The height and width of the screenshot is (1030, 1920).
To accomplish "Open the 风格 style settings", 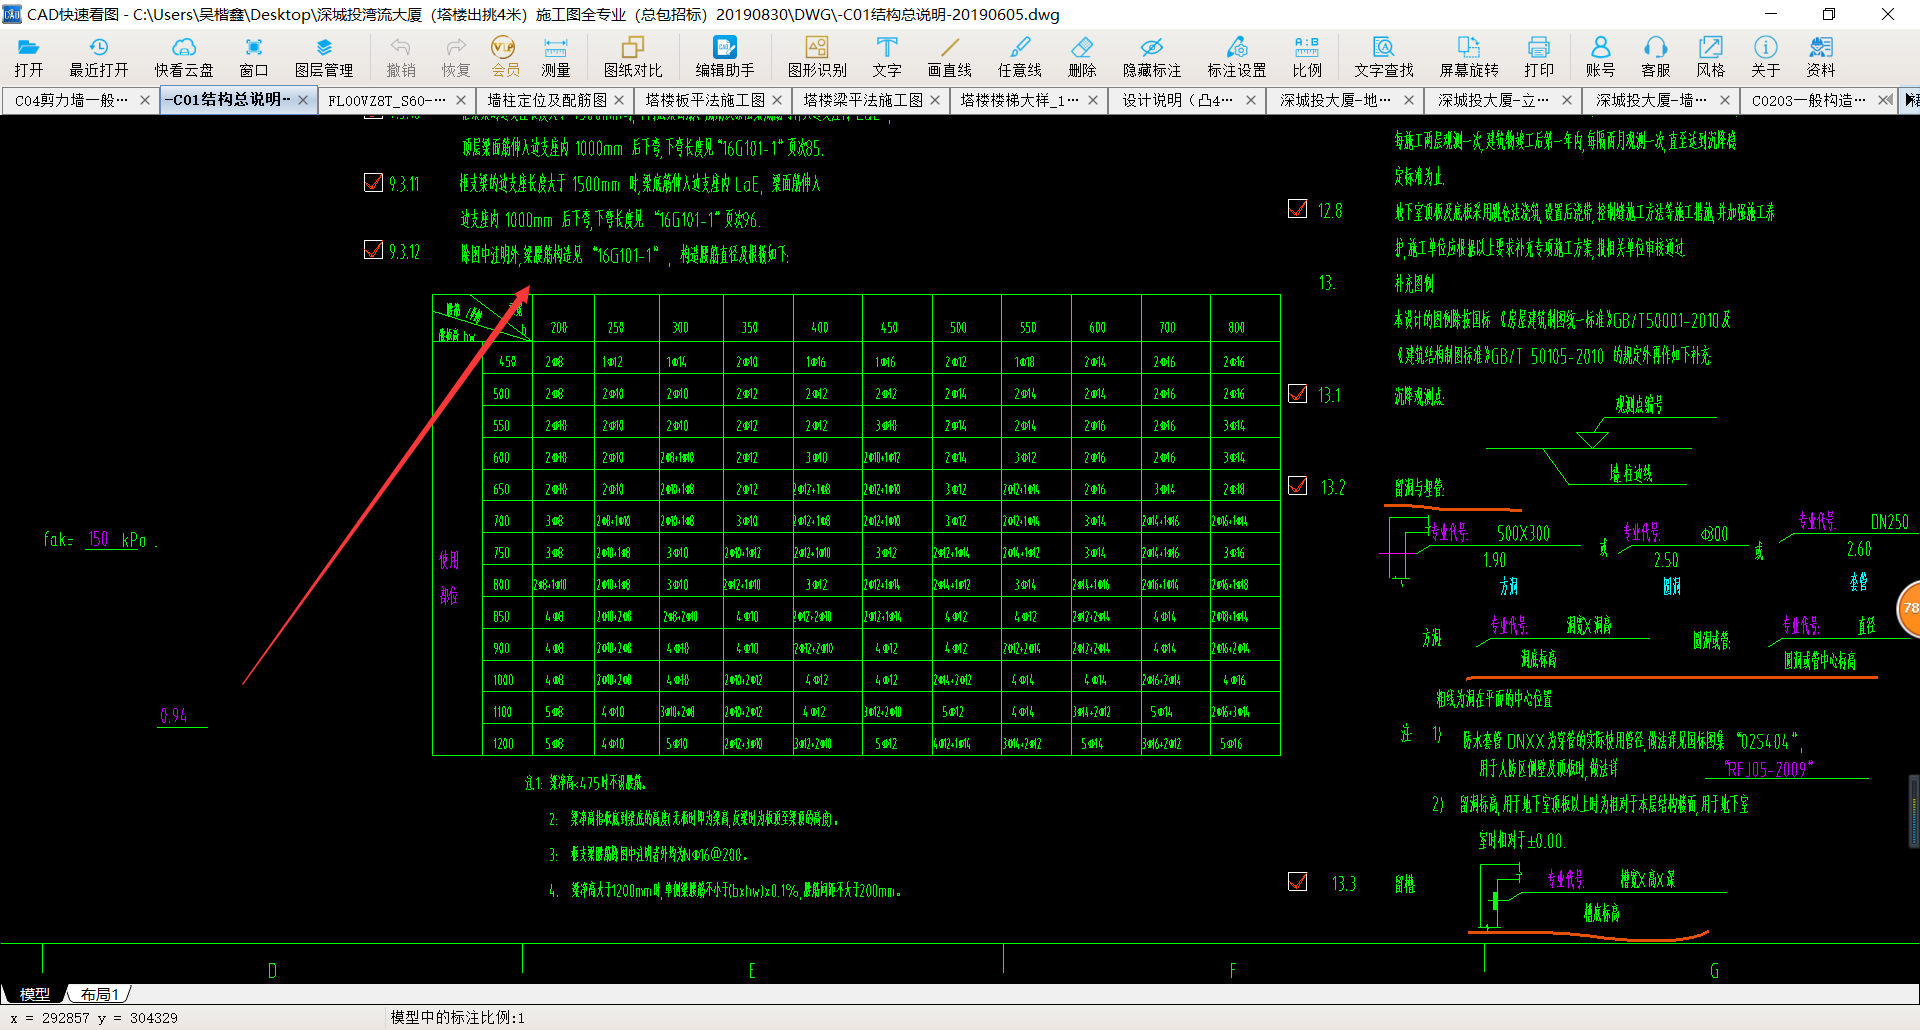I will point(1711,57).
